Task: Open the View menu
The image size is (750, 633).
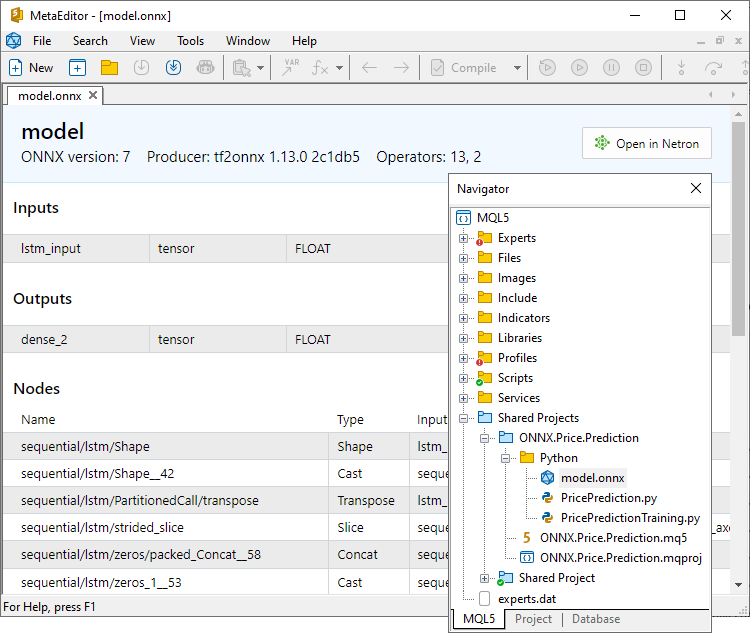Action: 143,41
